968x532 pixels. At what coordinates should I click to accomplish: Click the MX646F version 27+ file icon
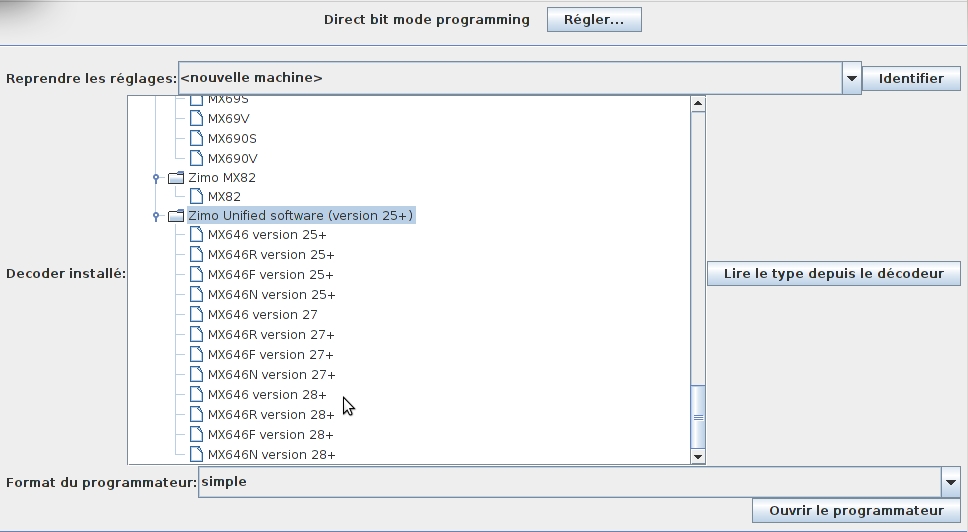coord(196,354)
